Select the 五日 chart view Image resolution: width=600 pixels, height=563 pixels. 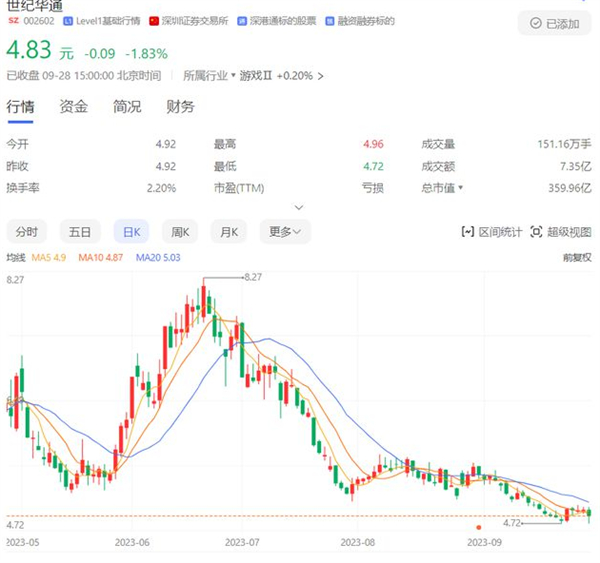tap(80, 232)
